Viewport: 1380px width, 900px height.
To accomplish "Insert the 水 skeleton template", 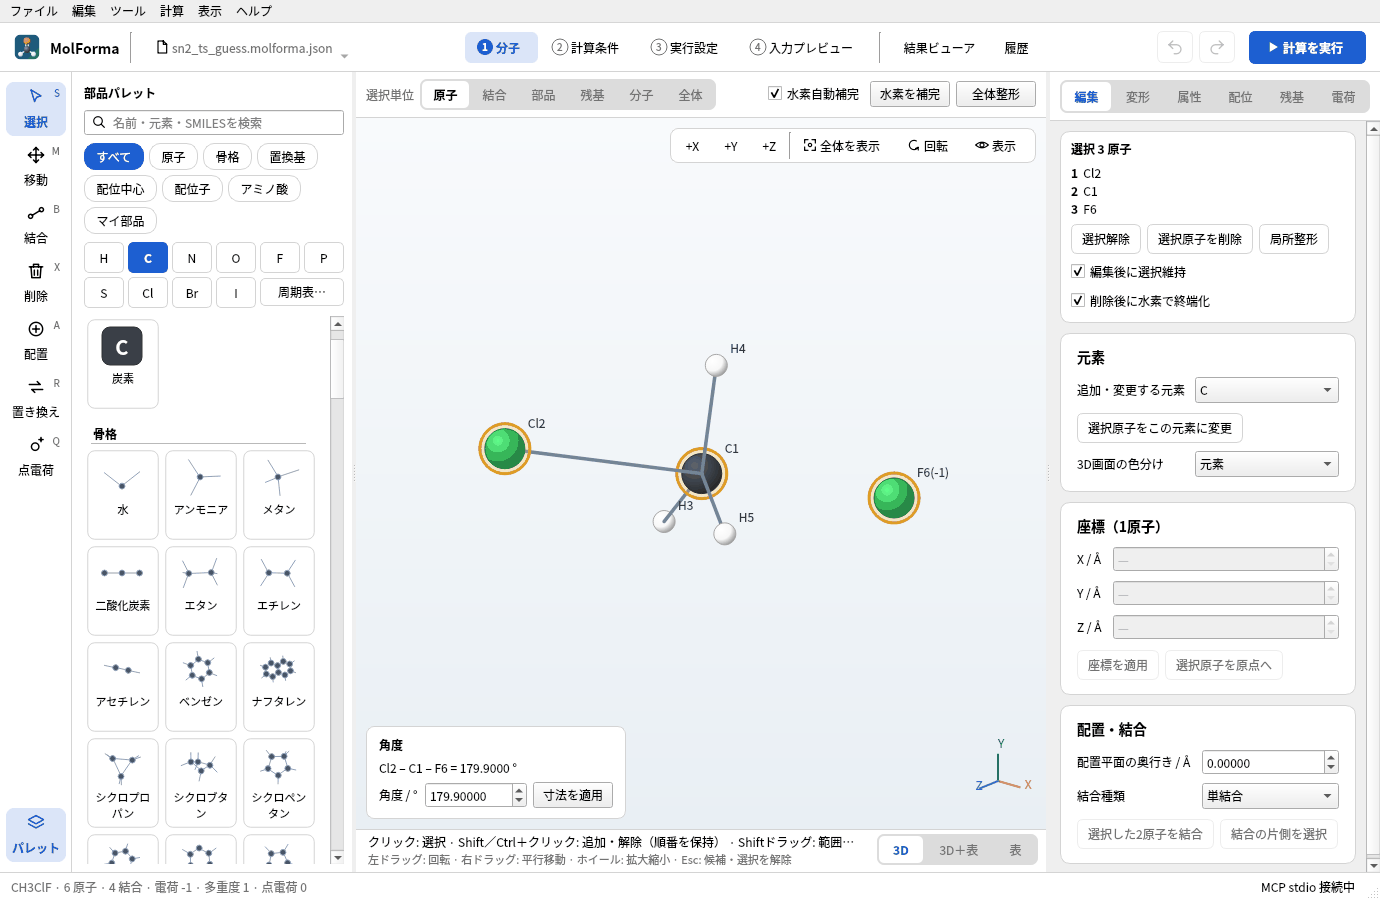I will tap(123, 494).
